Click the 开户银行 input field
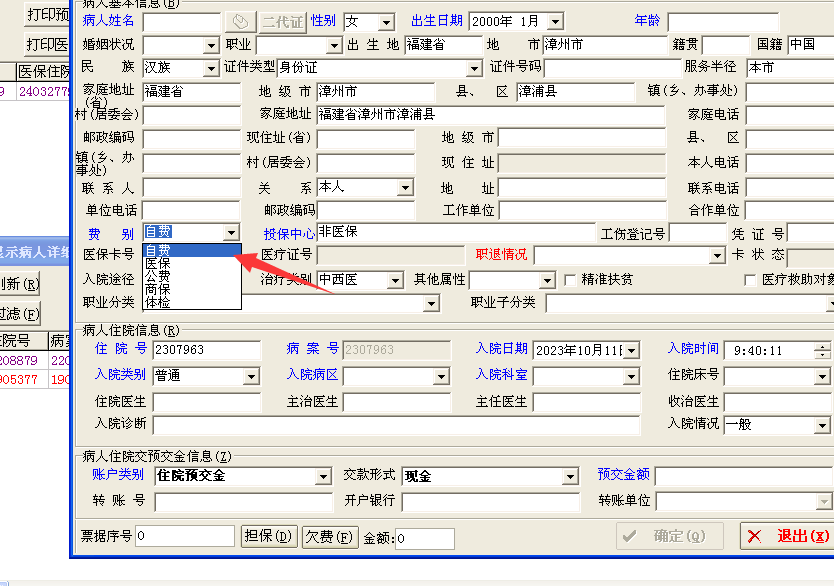The width and height of the screenshot is (834, 586). coord(491,501)
